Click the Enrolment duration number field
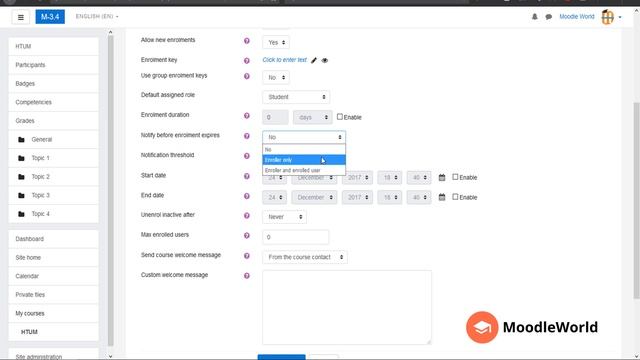Screen dimensions: 640x360 (x=276, y=117)
